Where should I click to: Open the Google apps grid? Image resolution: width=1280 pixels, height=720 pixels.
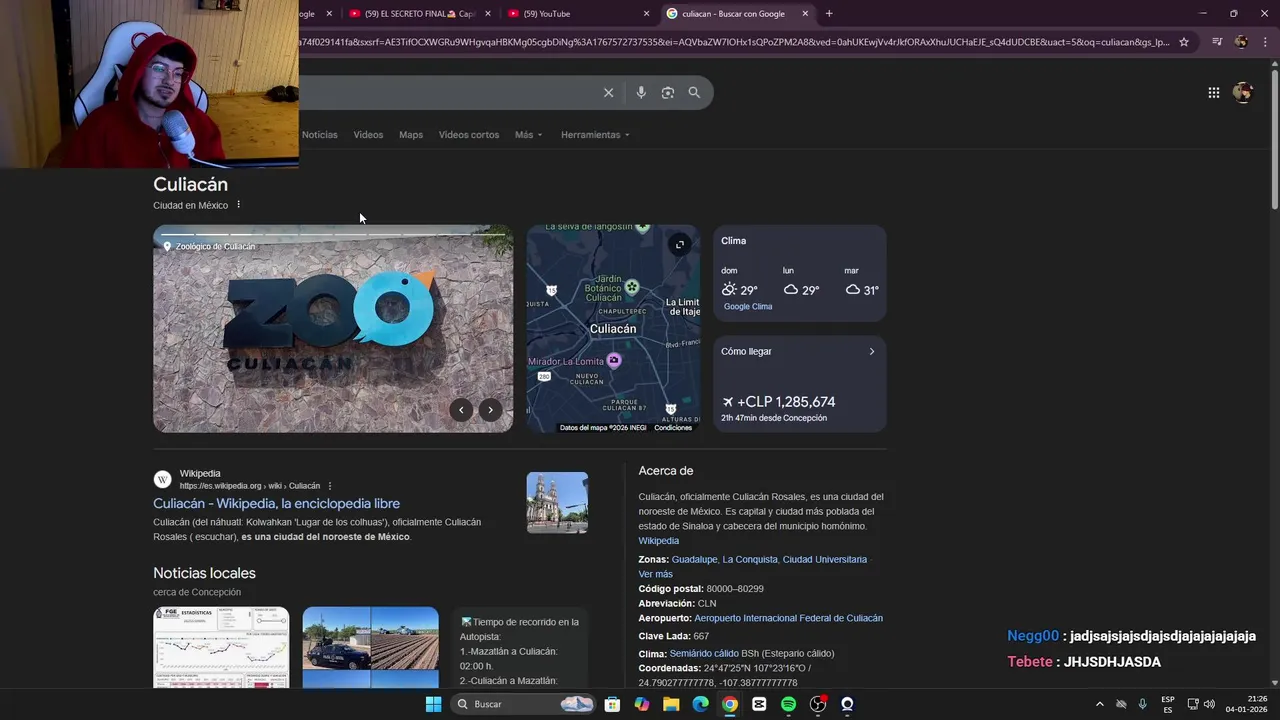pyautogui.click(x=1213, y=92)
